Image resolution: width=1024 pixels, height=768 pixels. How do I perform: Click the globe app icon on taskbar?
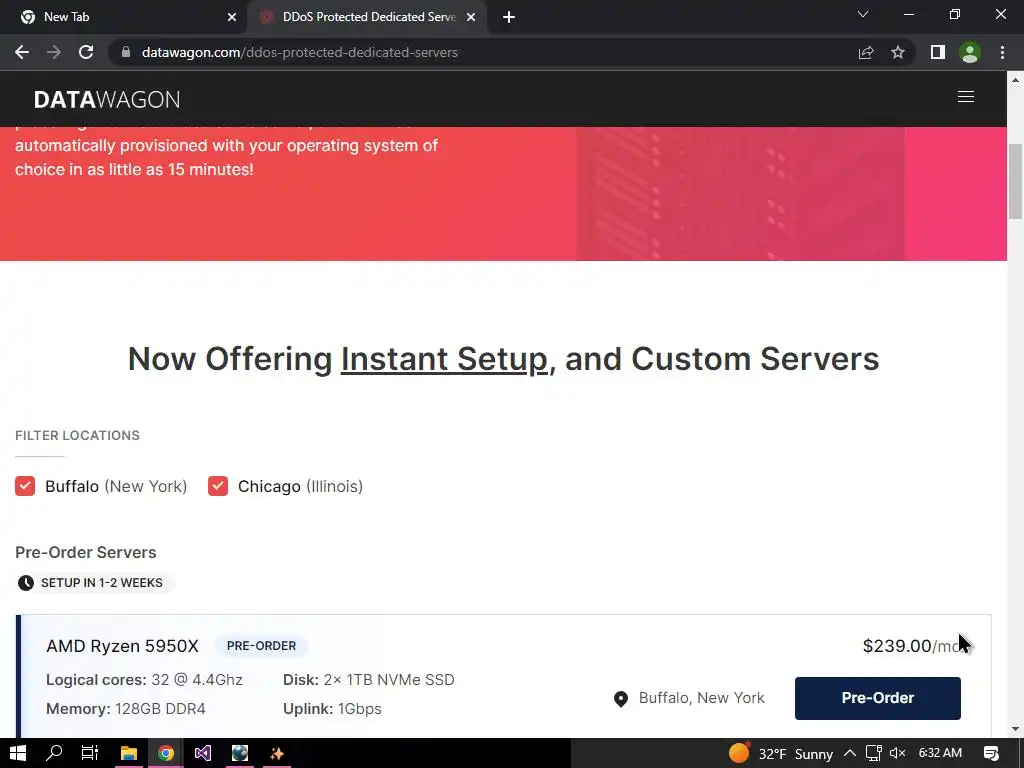(x=240, y=754)
